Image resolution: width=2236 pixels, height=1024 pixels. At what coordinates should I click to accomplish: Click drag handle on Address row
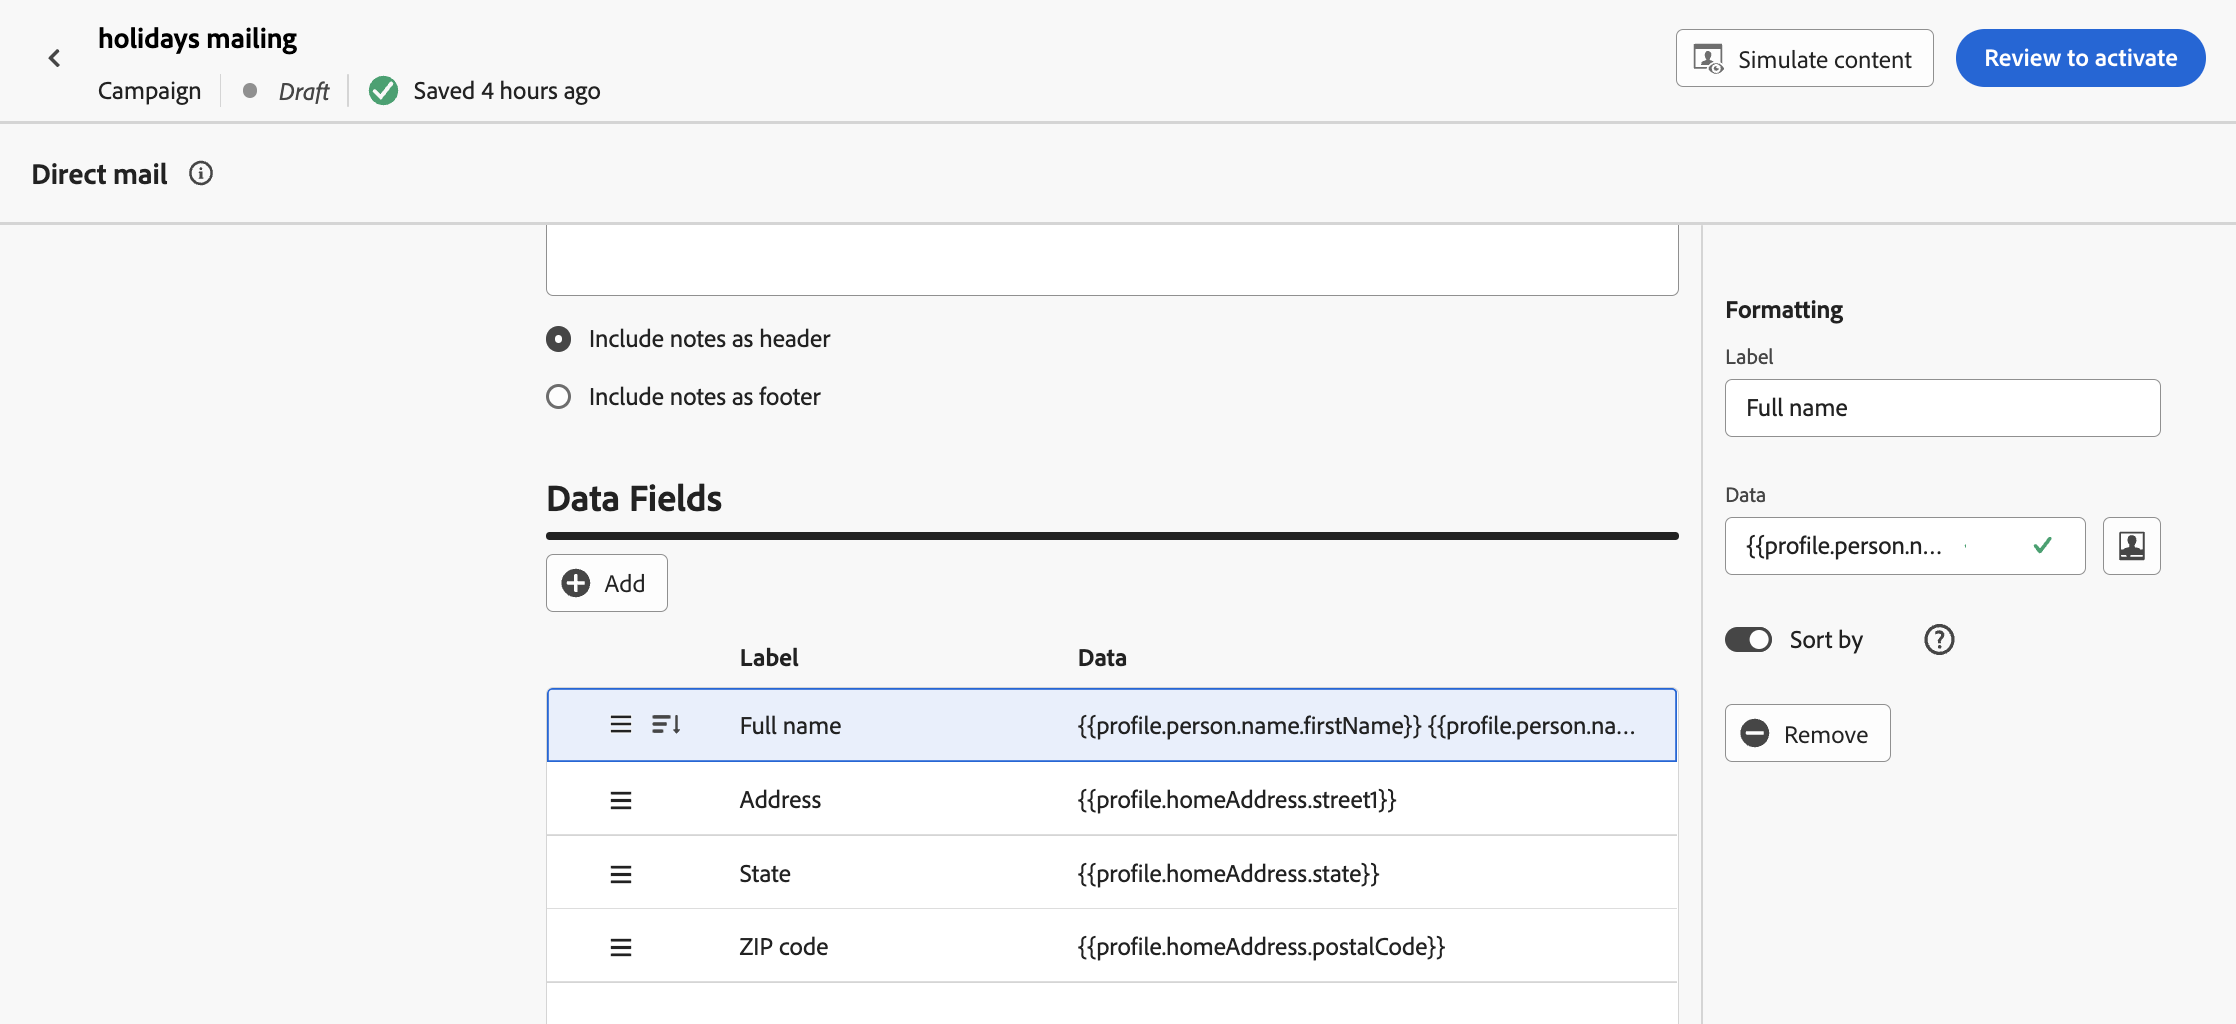tap(621, 800)
